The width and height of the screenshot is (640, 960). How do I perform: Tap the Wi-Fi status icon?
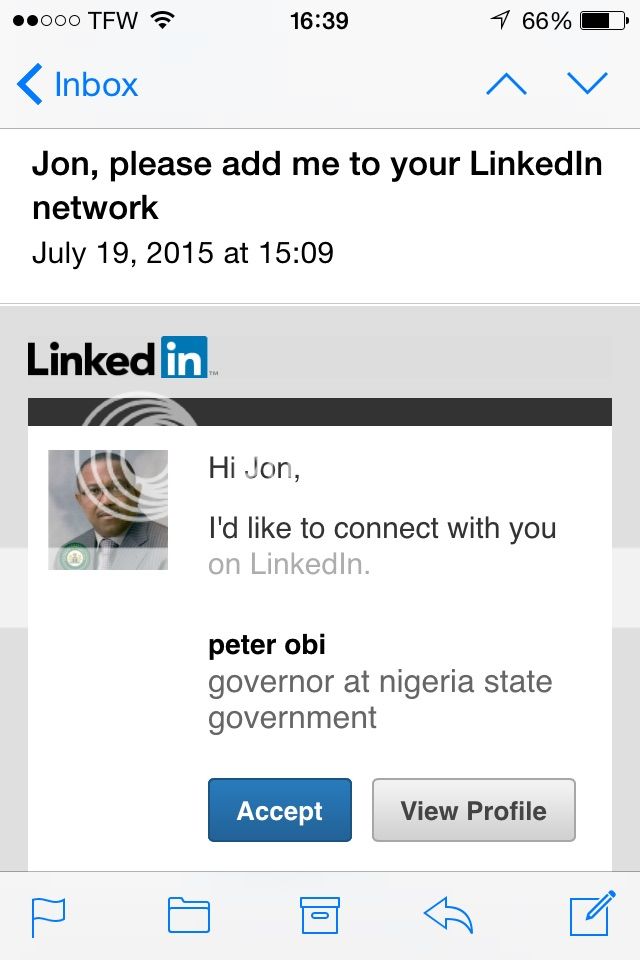point(162,21)
